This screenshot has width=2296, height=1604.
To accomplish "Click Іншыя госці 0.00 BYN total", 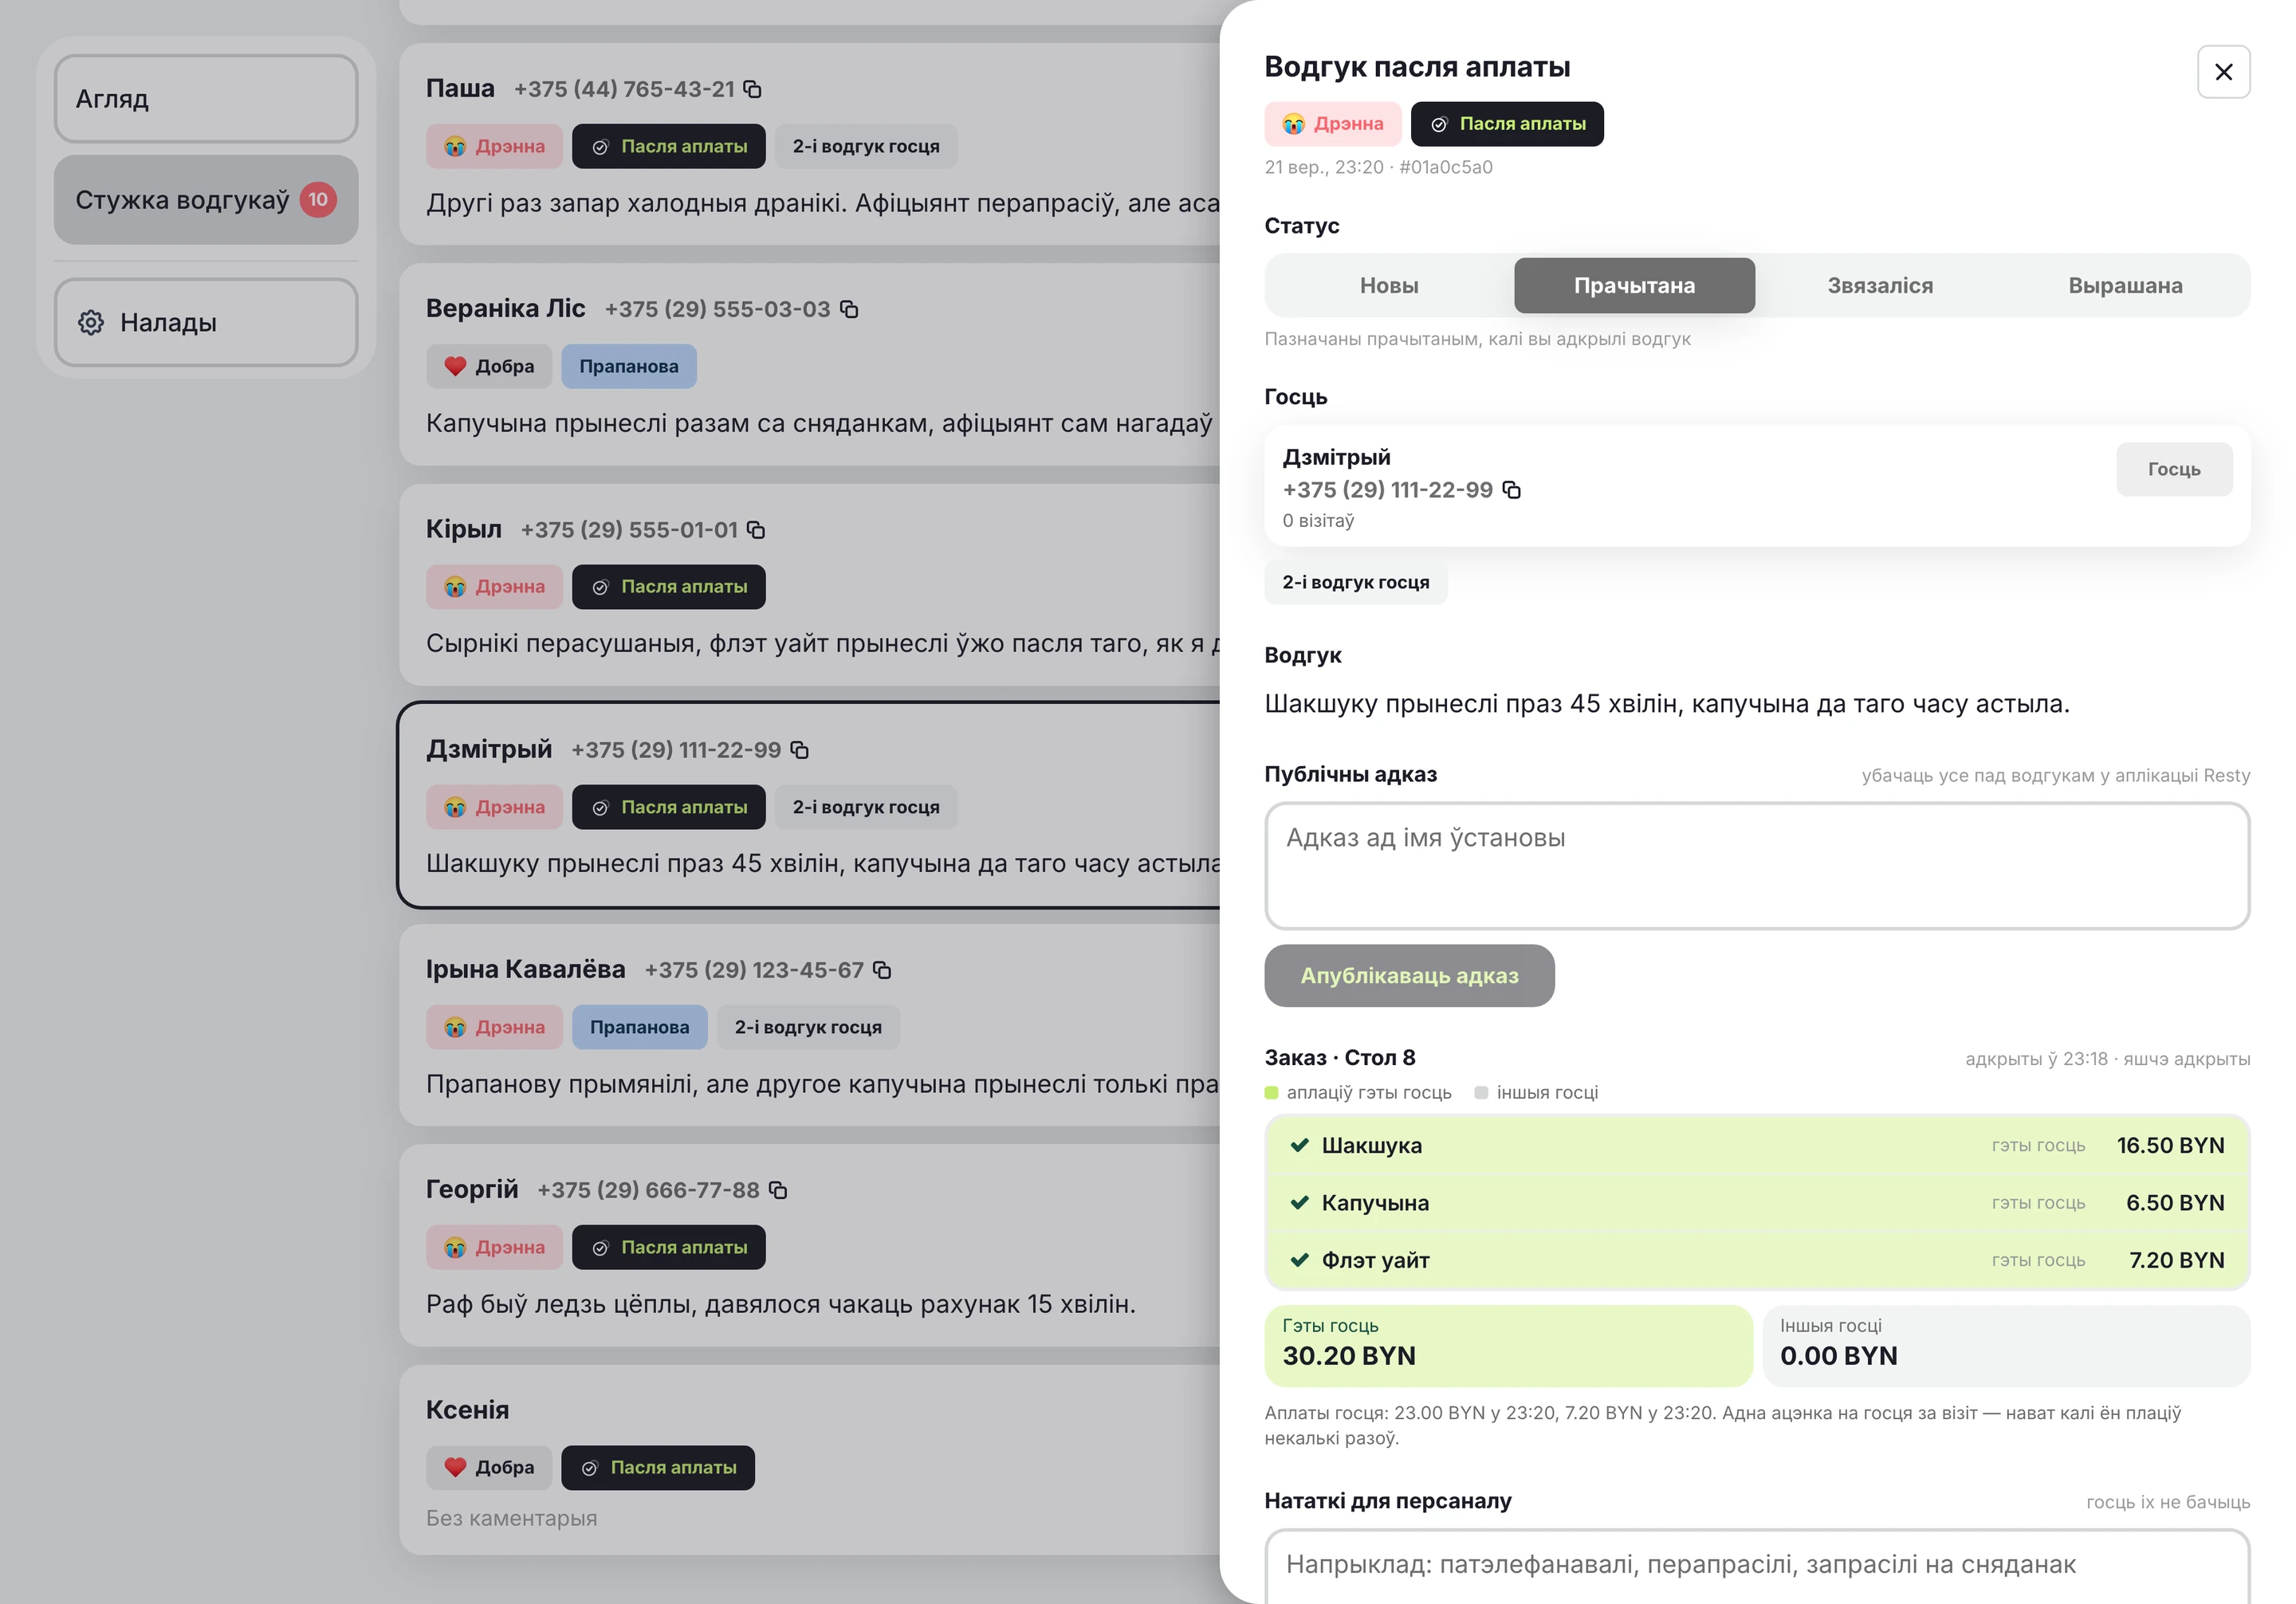I will [x=2006, y=1346].
